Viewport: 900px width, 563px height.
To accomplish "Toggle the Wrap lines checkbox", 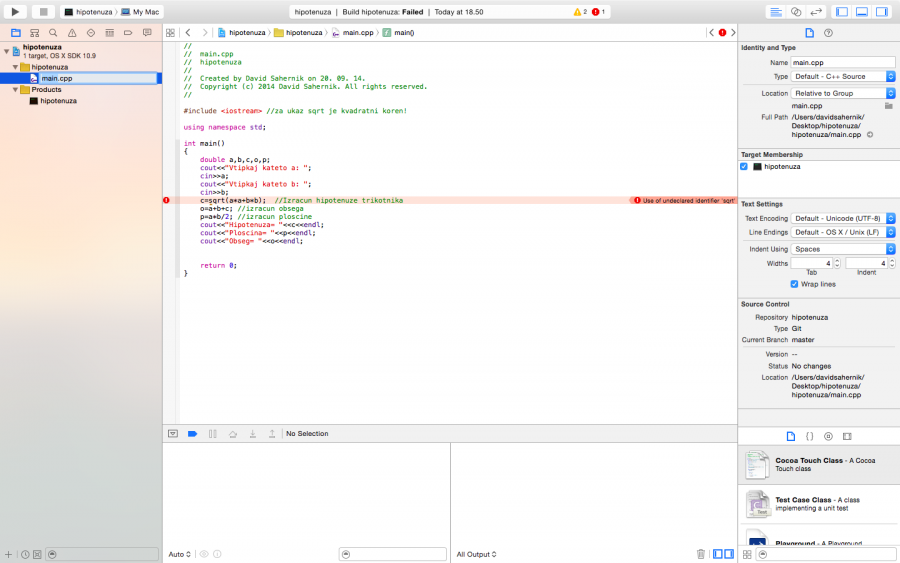I will tap(794, 284).
